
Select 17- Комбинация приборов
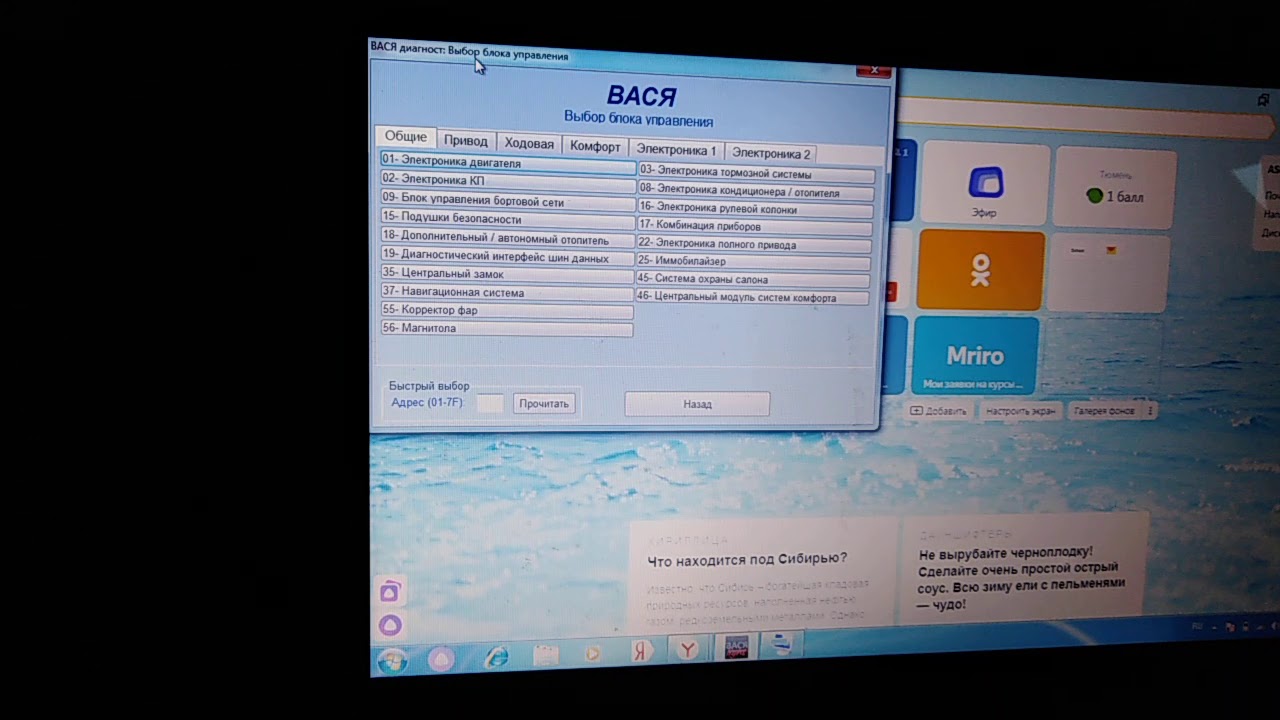[x=755, y=227]
